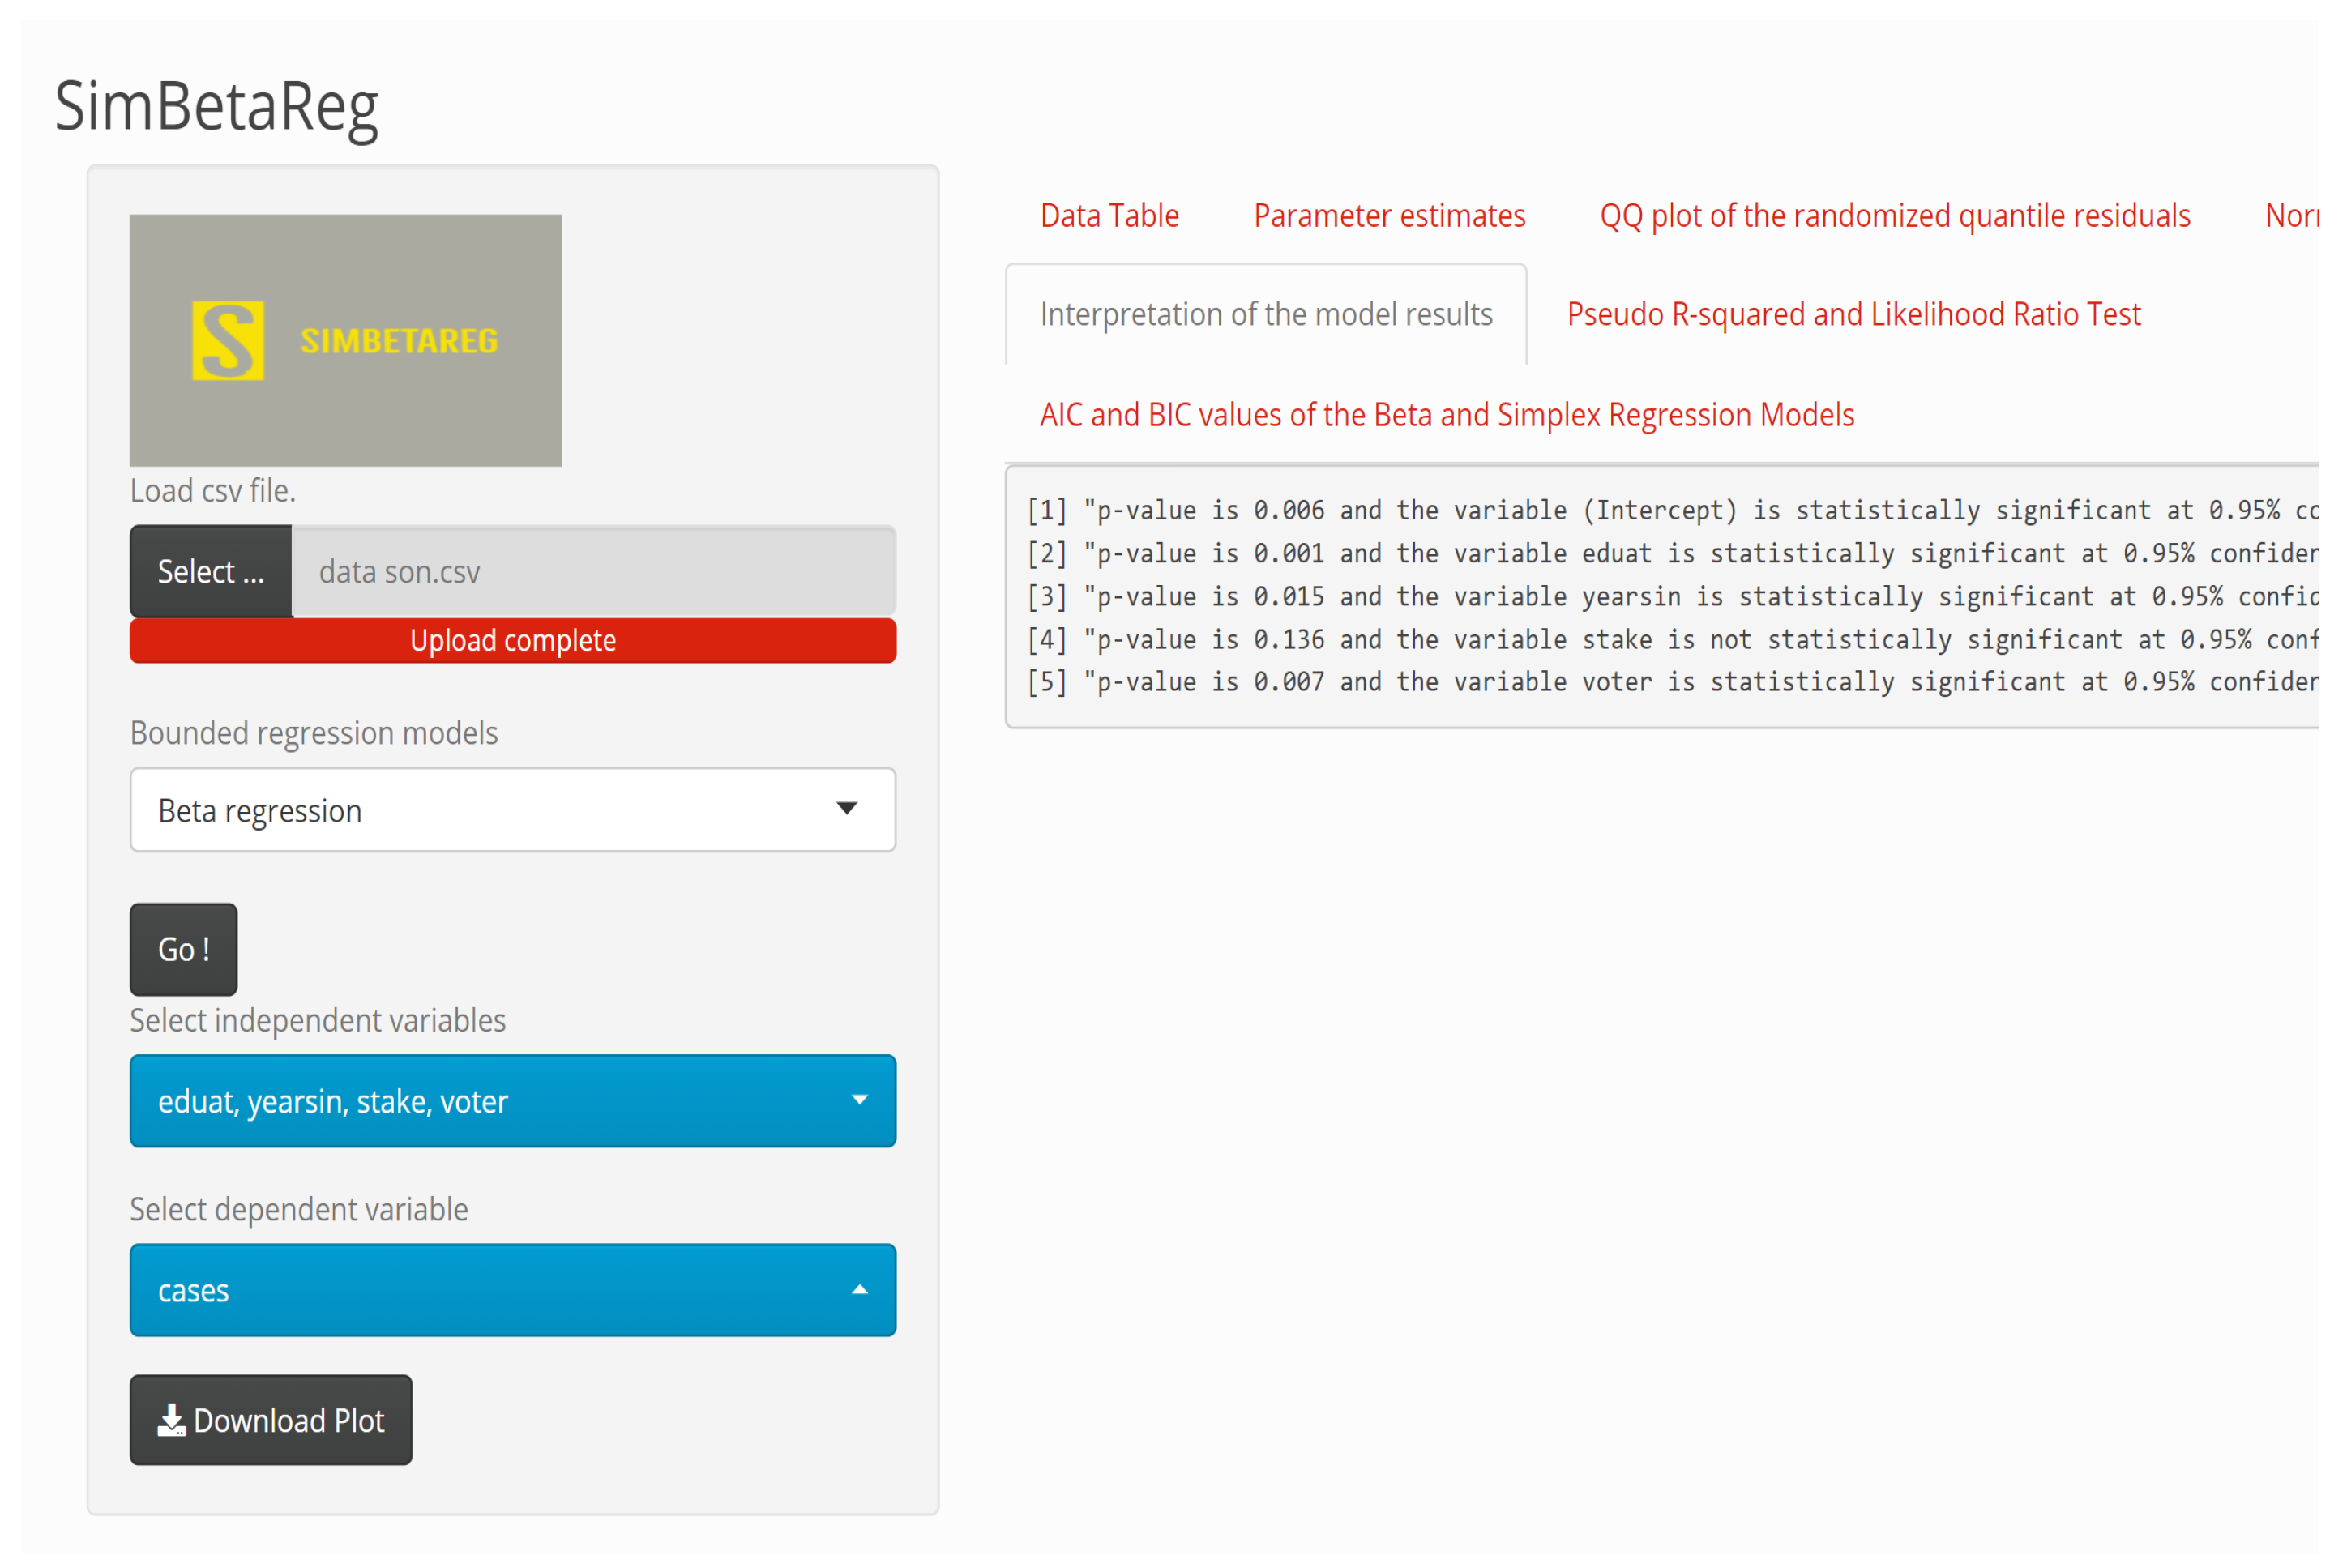Click the p-value results output box
The height and width of the screenshot is (1568, 2347).
[1660, 597]
